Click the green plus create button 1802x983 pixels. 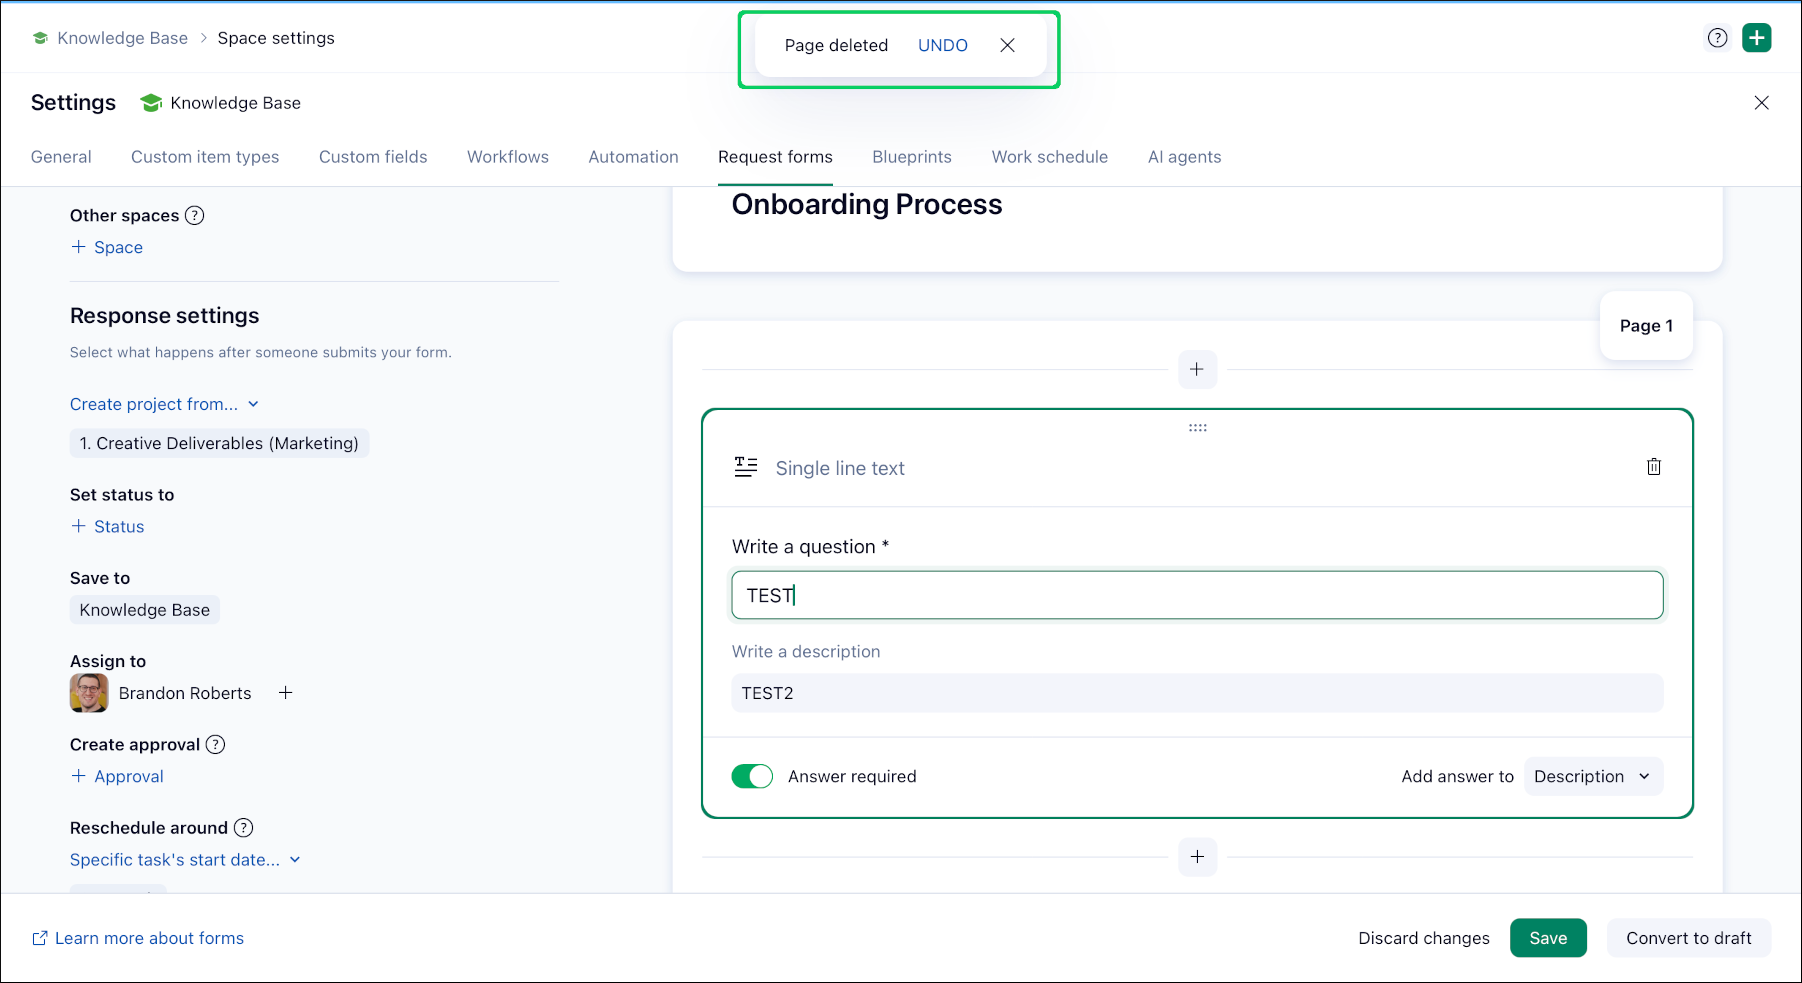(1756, 38)
